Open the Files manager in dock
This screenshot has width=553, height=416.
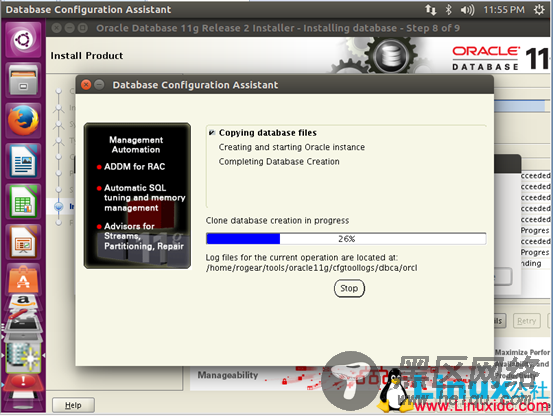[x=23, y=80]
